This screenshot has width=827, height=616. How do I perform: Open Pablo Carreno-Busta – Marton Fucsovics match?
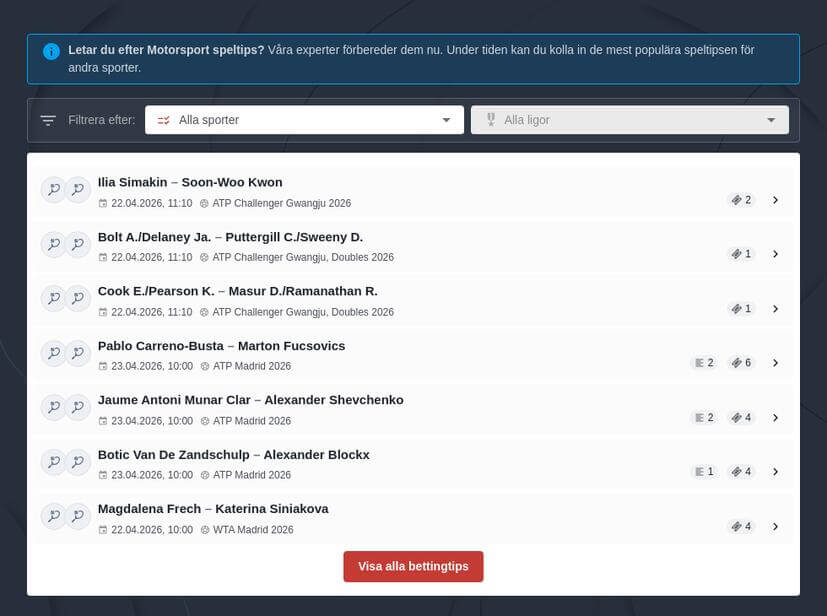pyautogui.click(x=221, y=346)
